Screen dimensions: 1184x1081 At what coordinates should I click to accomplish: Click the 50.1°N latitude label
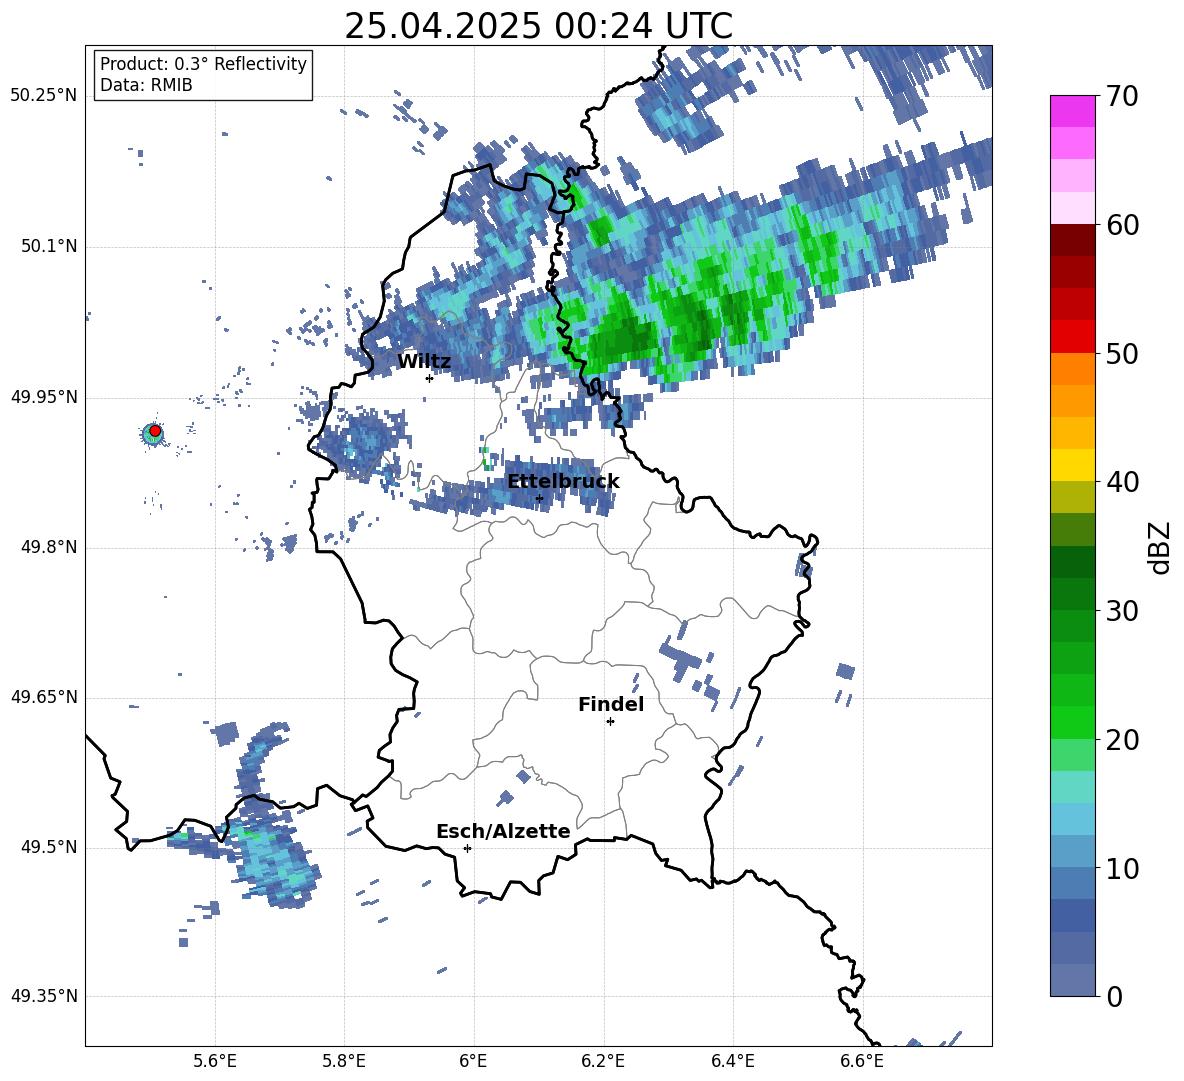48,246
